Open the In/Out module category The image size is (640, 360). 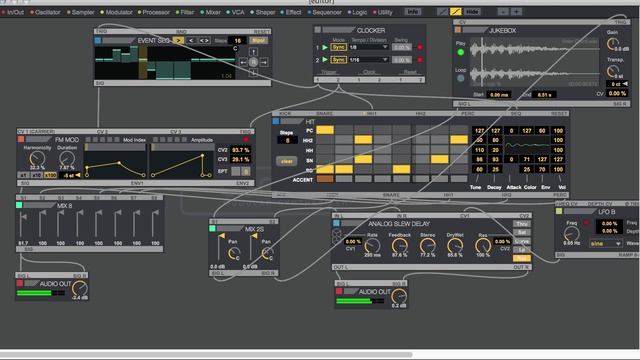tap(13, 12)
